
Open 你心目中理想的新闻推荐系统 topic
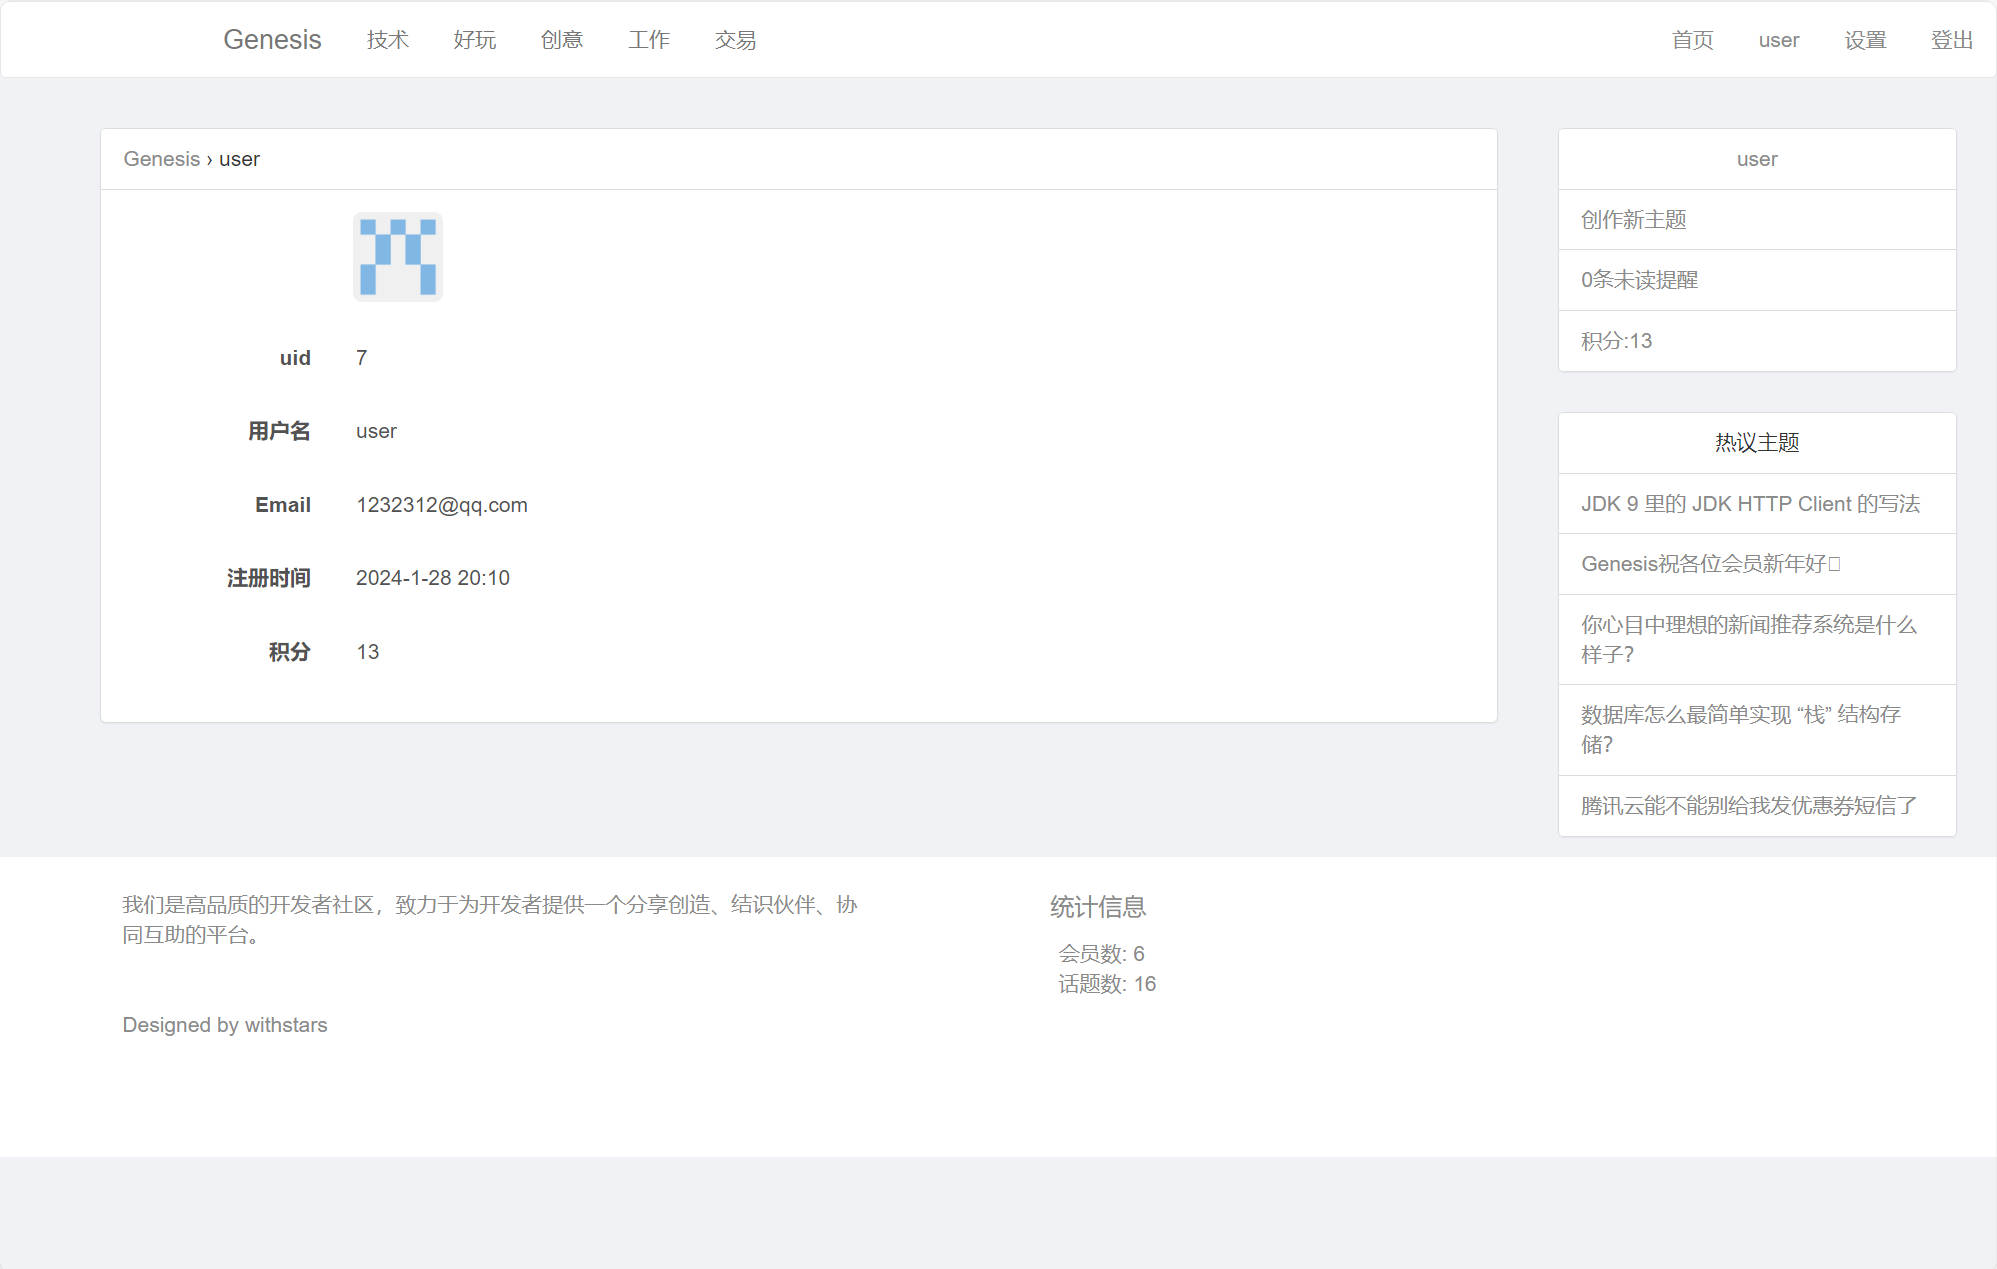point(1748,639)
